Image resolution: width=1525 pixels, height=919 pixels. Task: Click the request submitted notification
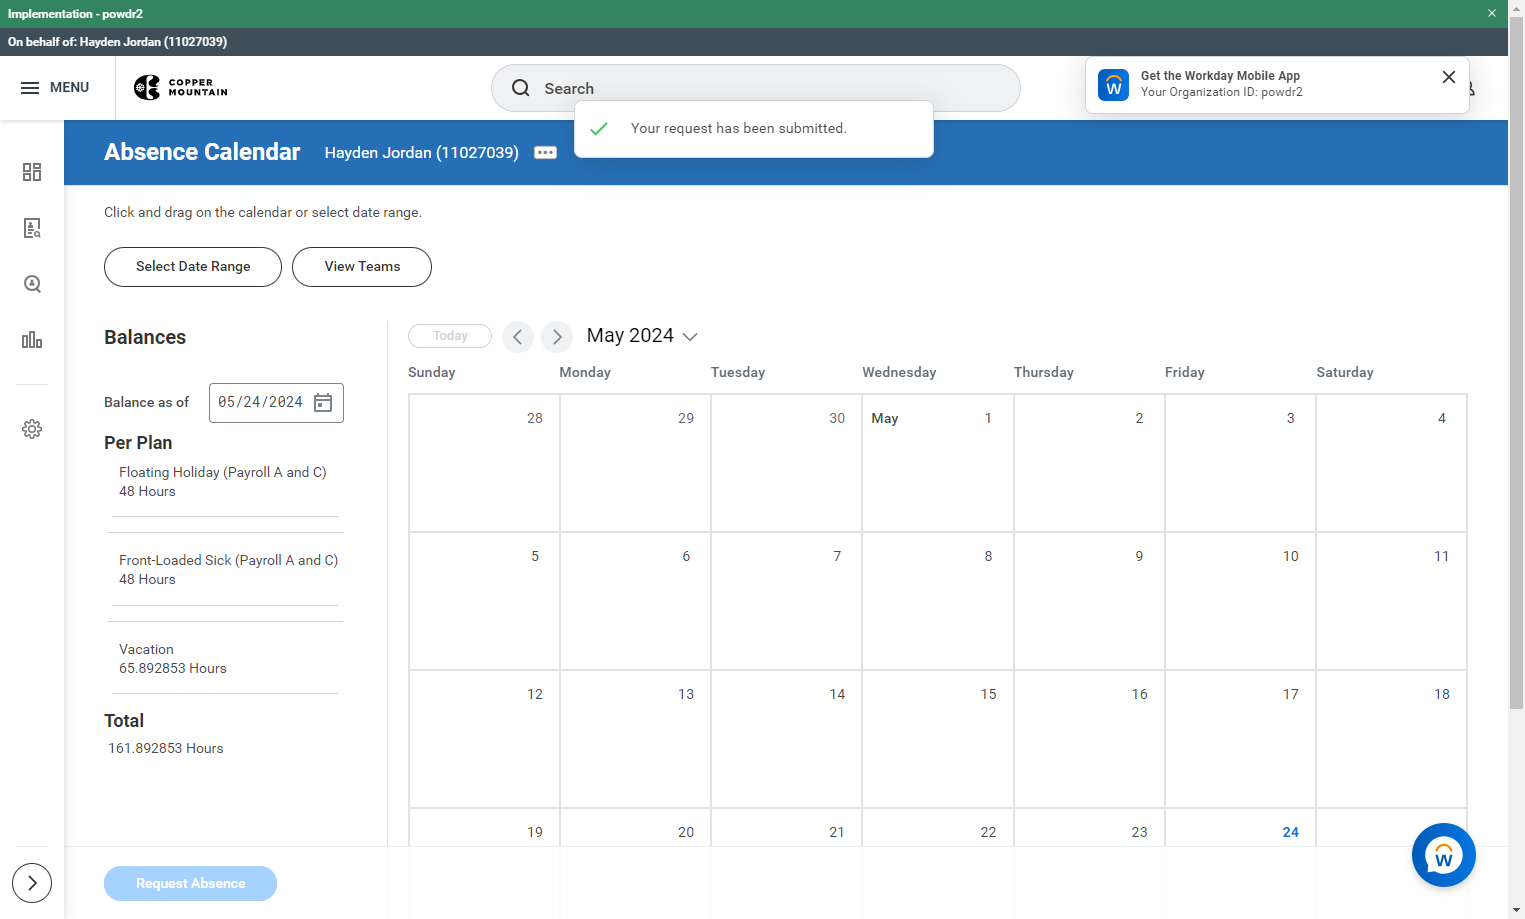point(754,129)
